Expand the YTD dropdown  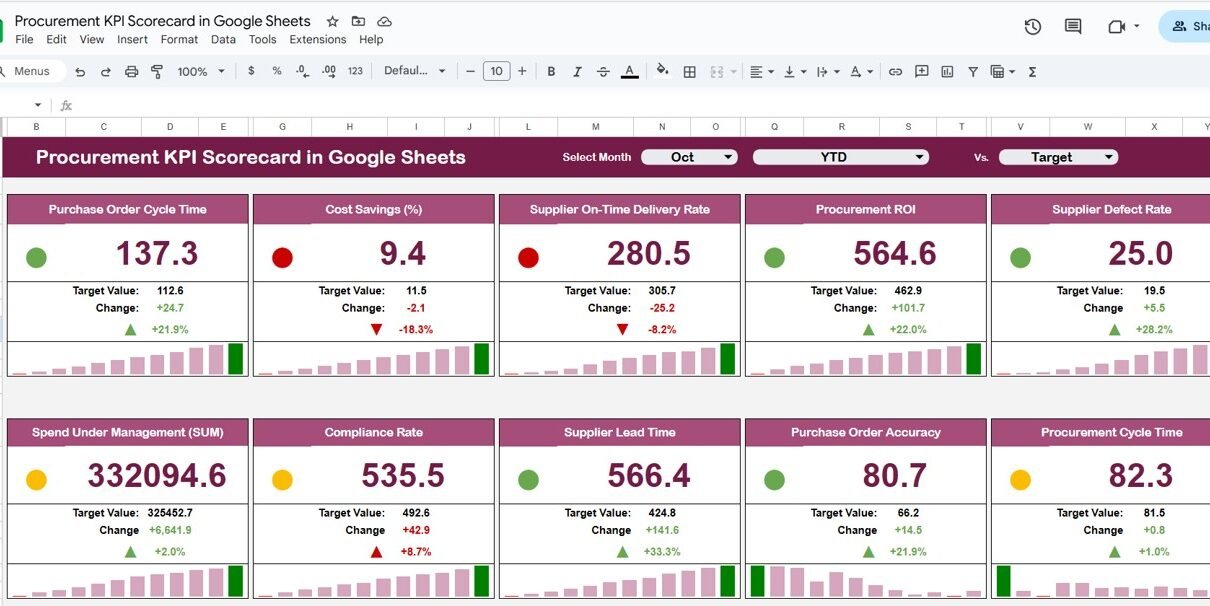[840, 157]
